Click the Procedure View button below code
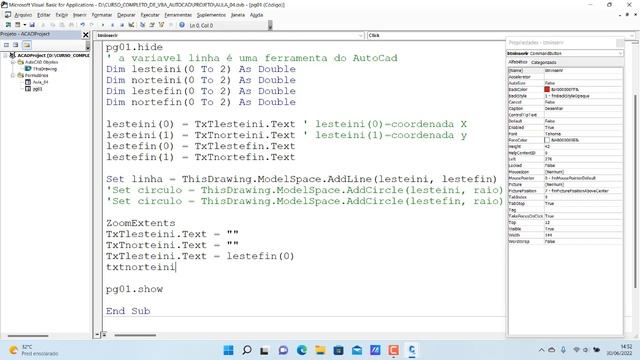The image size is (640, 360). click(98, 335)
